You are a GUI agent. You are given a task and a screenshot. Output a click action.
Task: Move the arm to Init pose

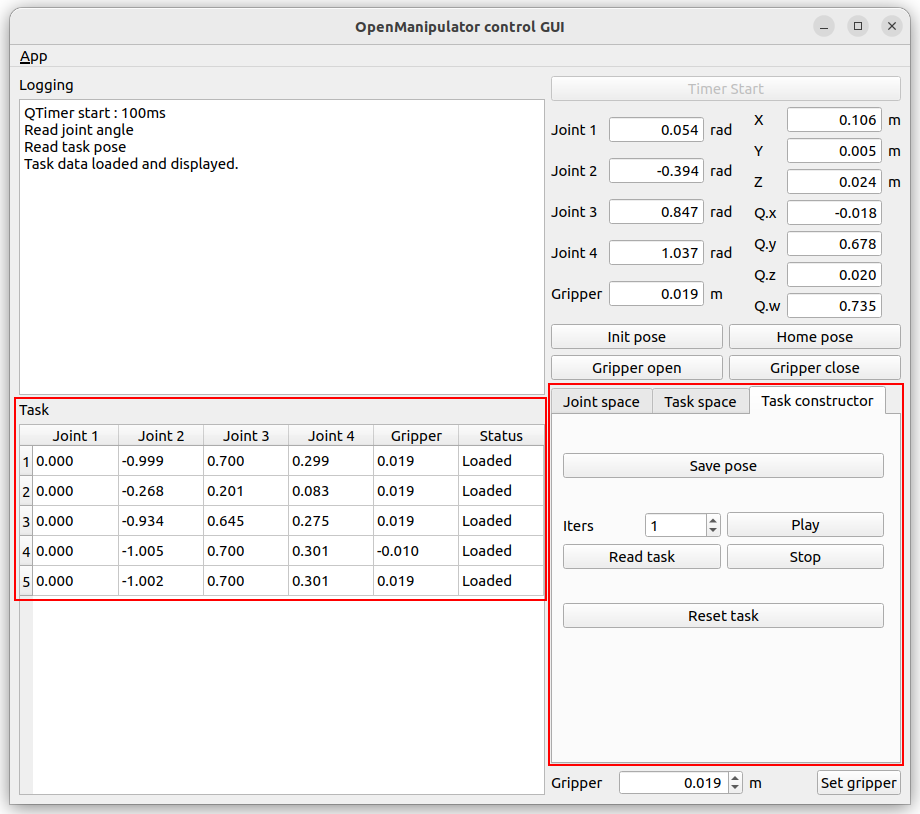point(636,337)
